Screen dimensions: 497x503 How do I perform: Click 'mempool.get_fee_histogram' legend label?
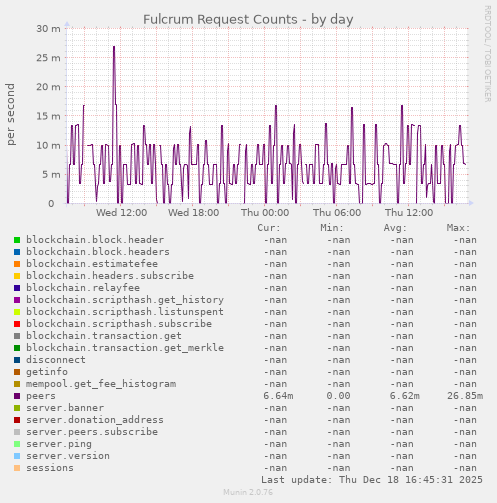point(101,384)
